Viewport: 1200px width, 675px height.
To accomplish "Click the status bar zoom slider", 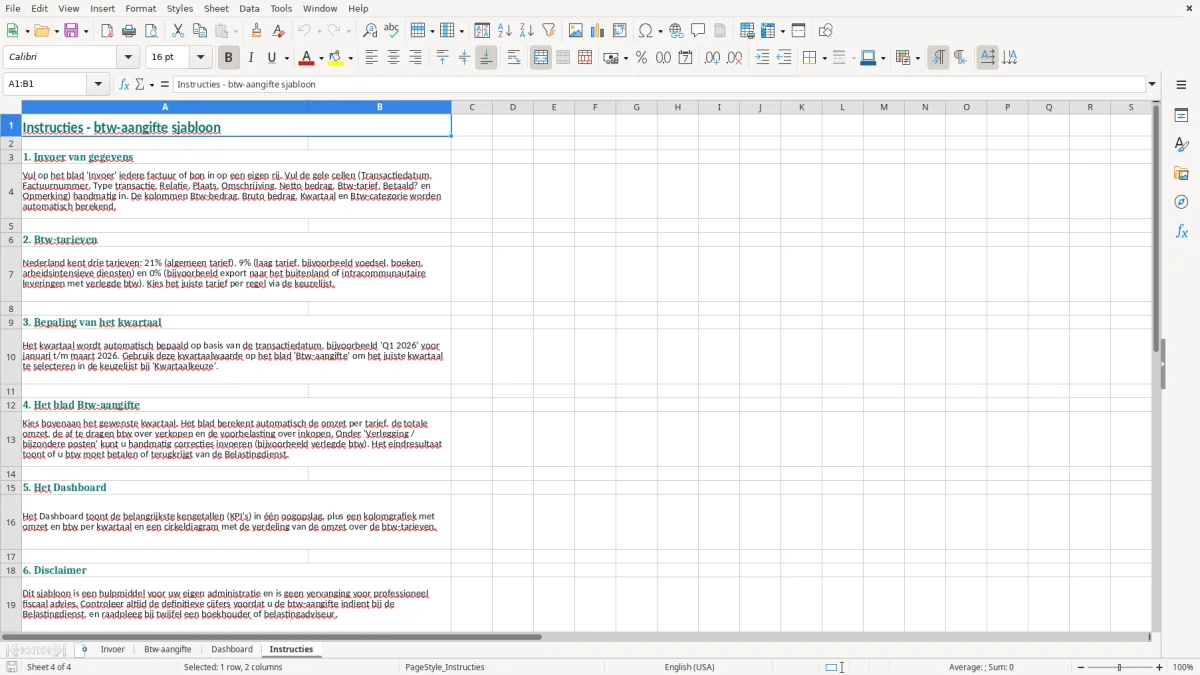I will [x=1120, y=667].
